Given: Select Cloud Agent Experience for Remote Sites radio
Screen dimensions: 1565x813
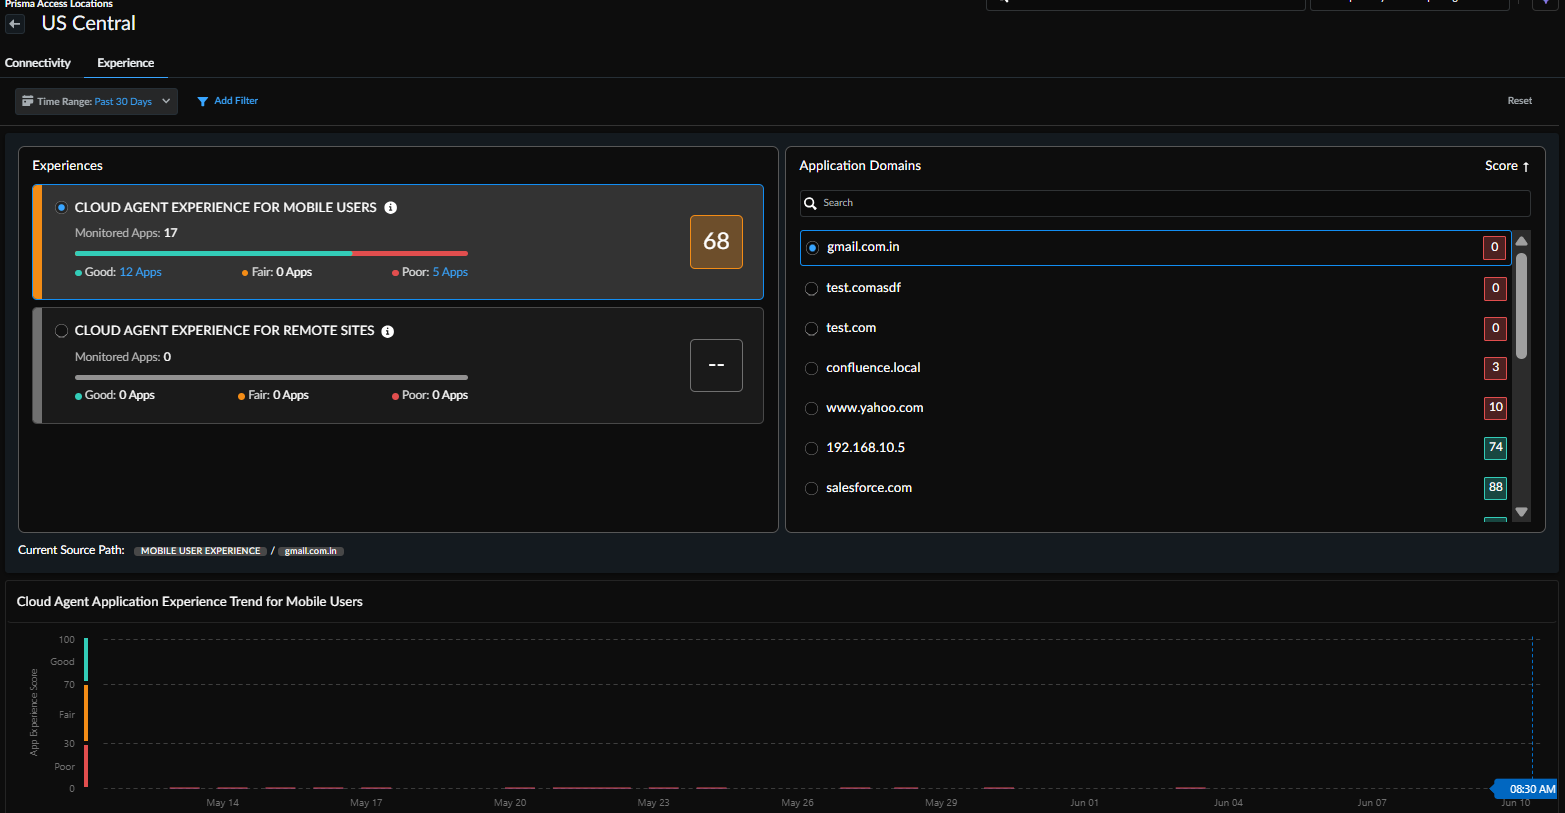Looking at the screenshot, I should (x=62, y=331).
